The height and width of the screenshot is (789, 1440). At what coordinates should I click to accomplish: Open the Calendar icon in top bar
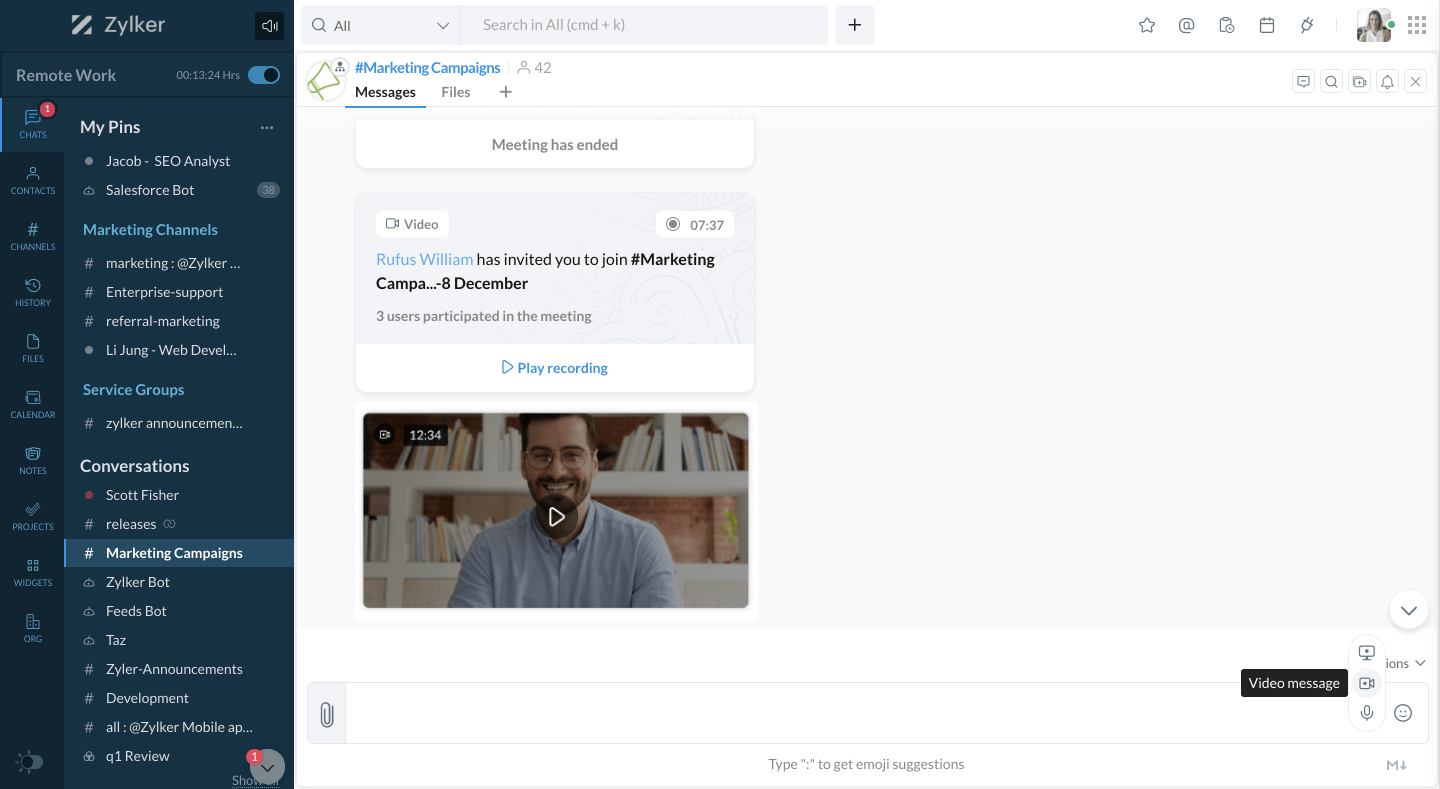tap(1267, 25)
